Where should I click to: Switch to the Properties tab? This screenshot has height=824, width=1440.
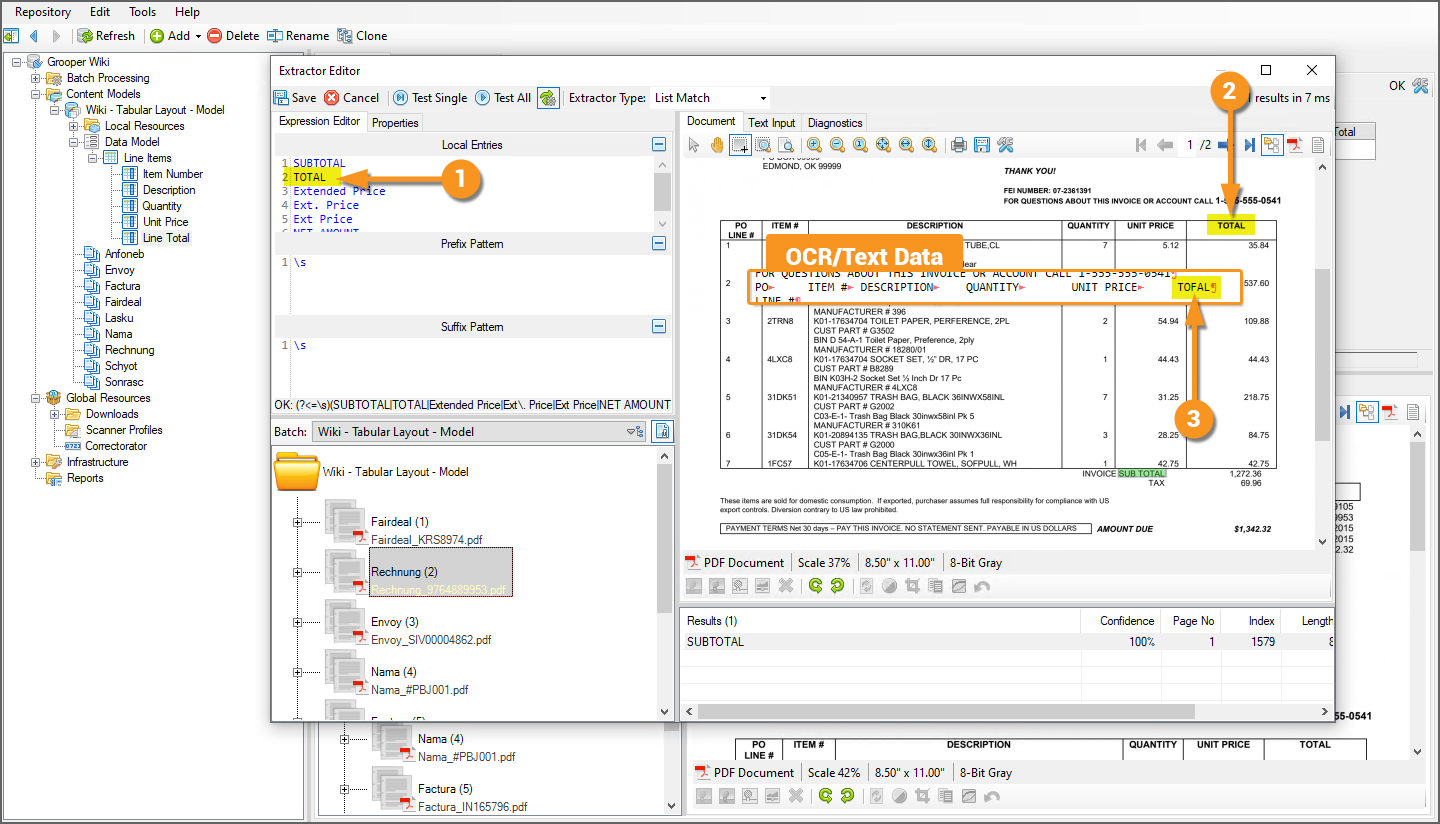395,122
